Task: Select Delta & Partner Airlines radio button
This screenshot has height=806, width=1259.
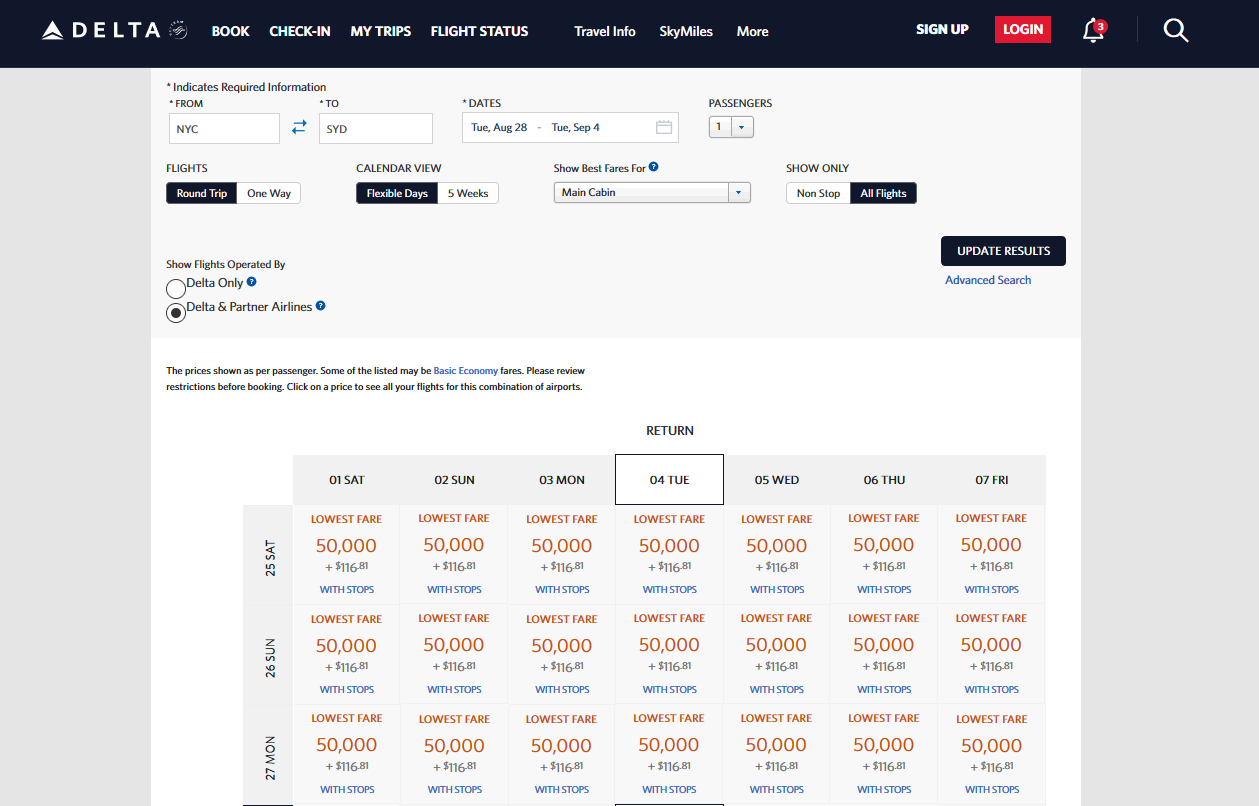Action: (x=176, y=313)
